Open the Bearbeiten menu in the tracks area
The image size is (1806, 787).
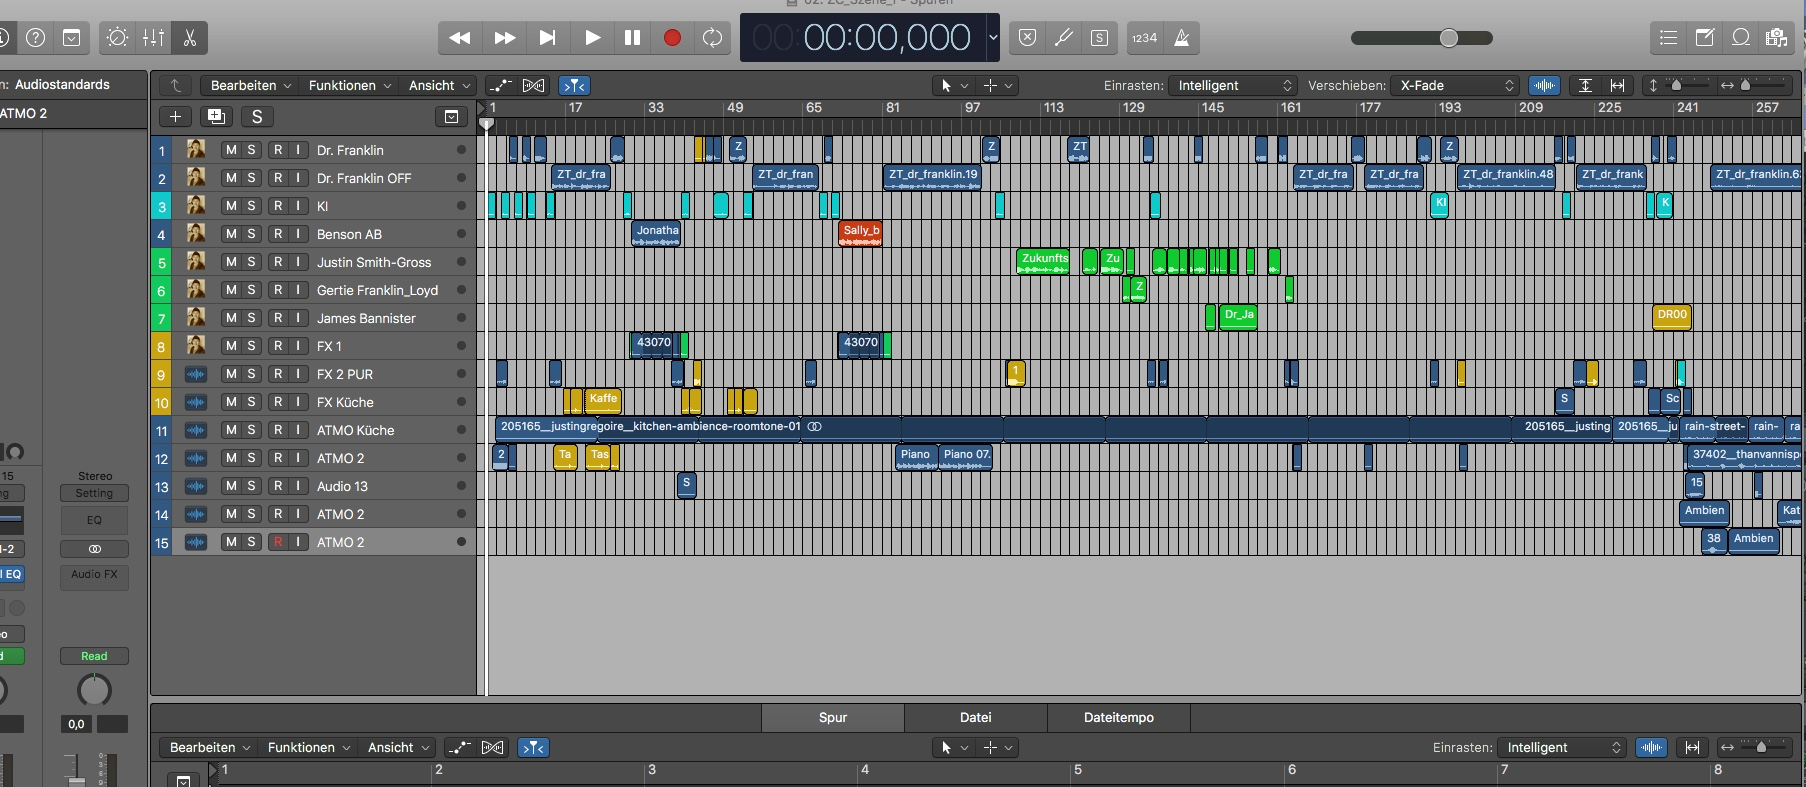point(251,86)
